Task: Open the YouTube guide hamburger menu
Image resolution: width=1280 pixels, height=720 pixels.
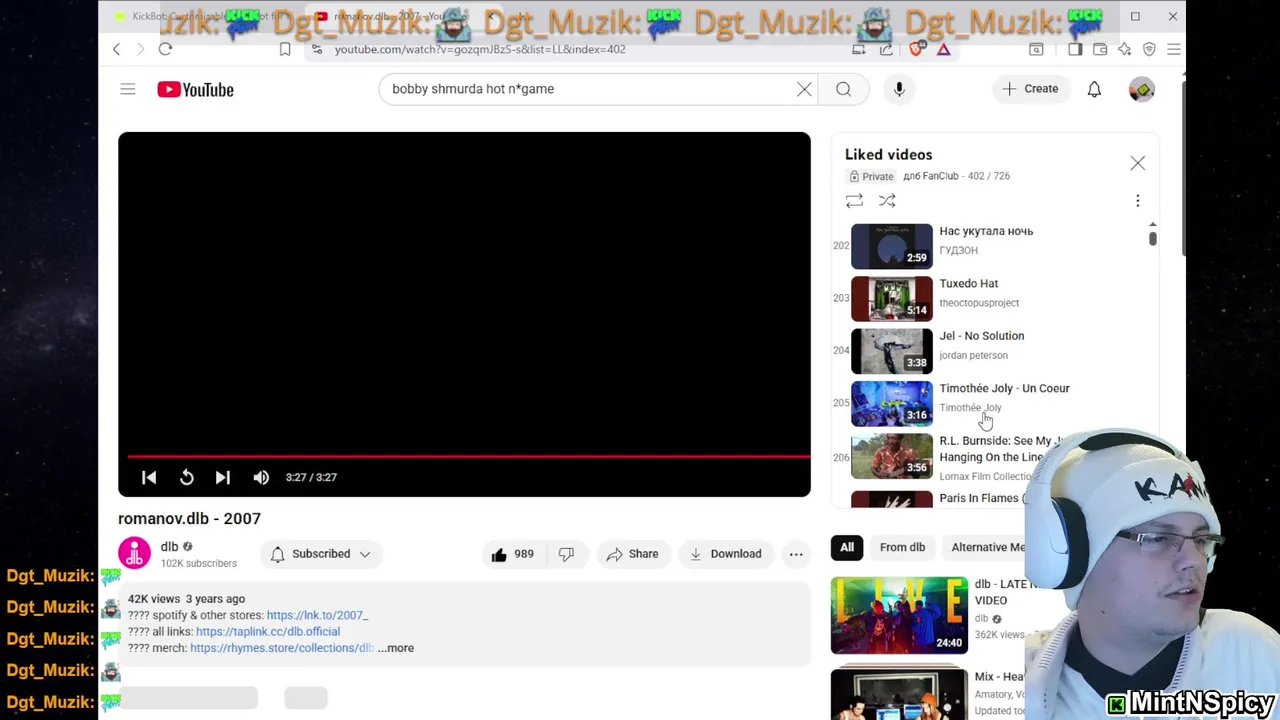Action: tap(128, 89)
